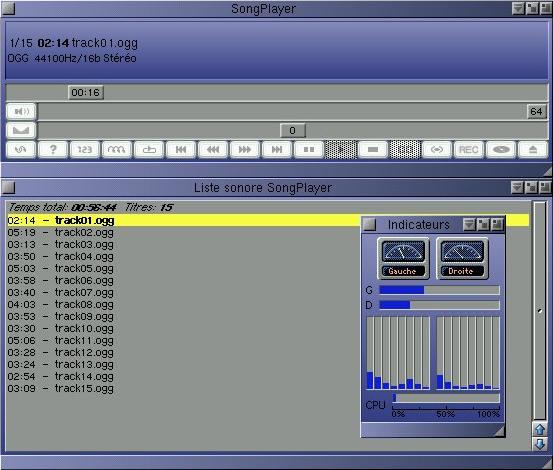Skip to the previous track
This screenshot has height=470, width=553.
point(181,149)
